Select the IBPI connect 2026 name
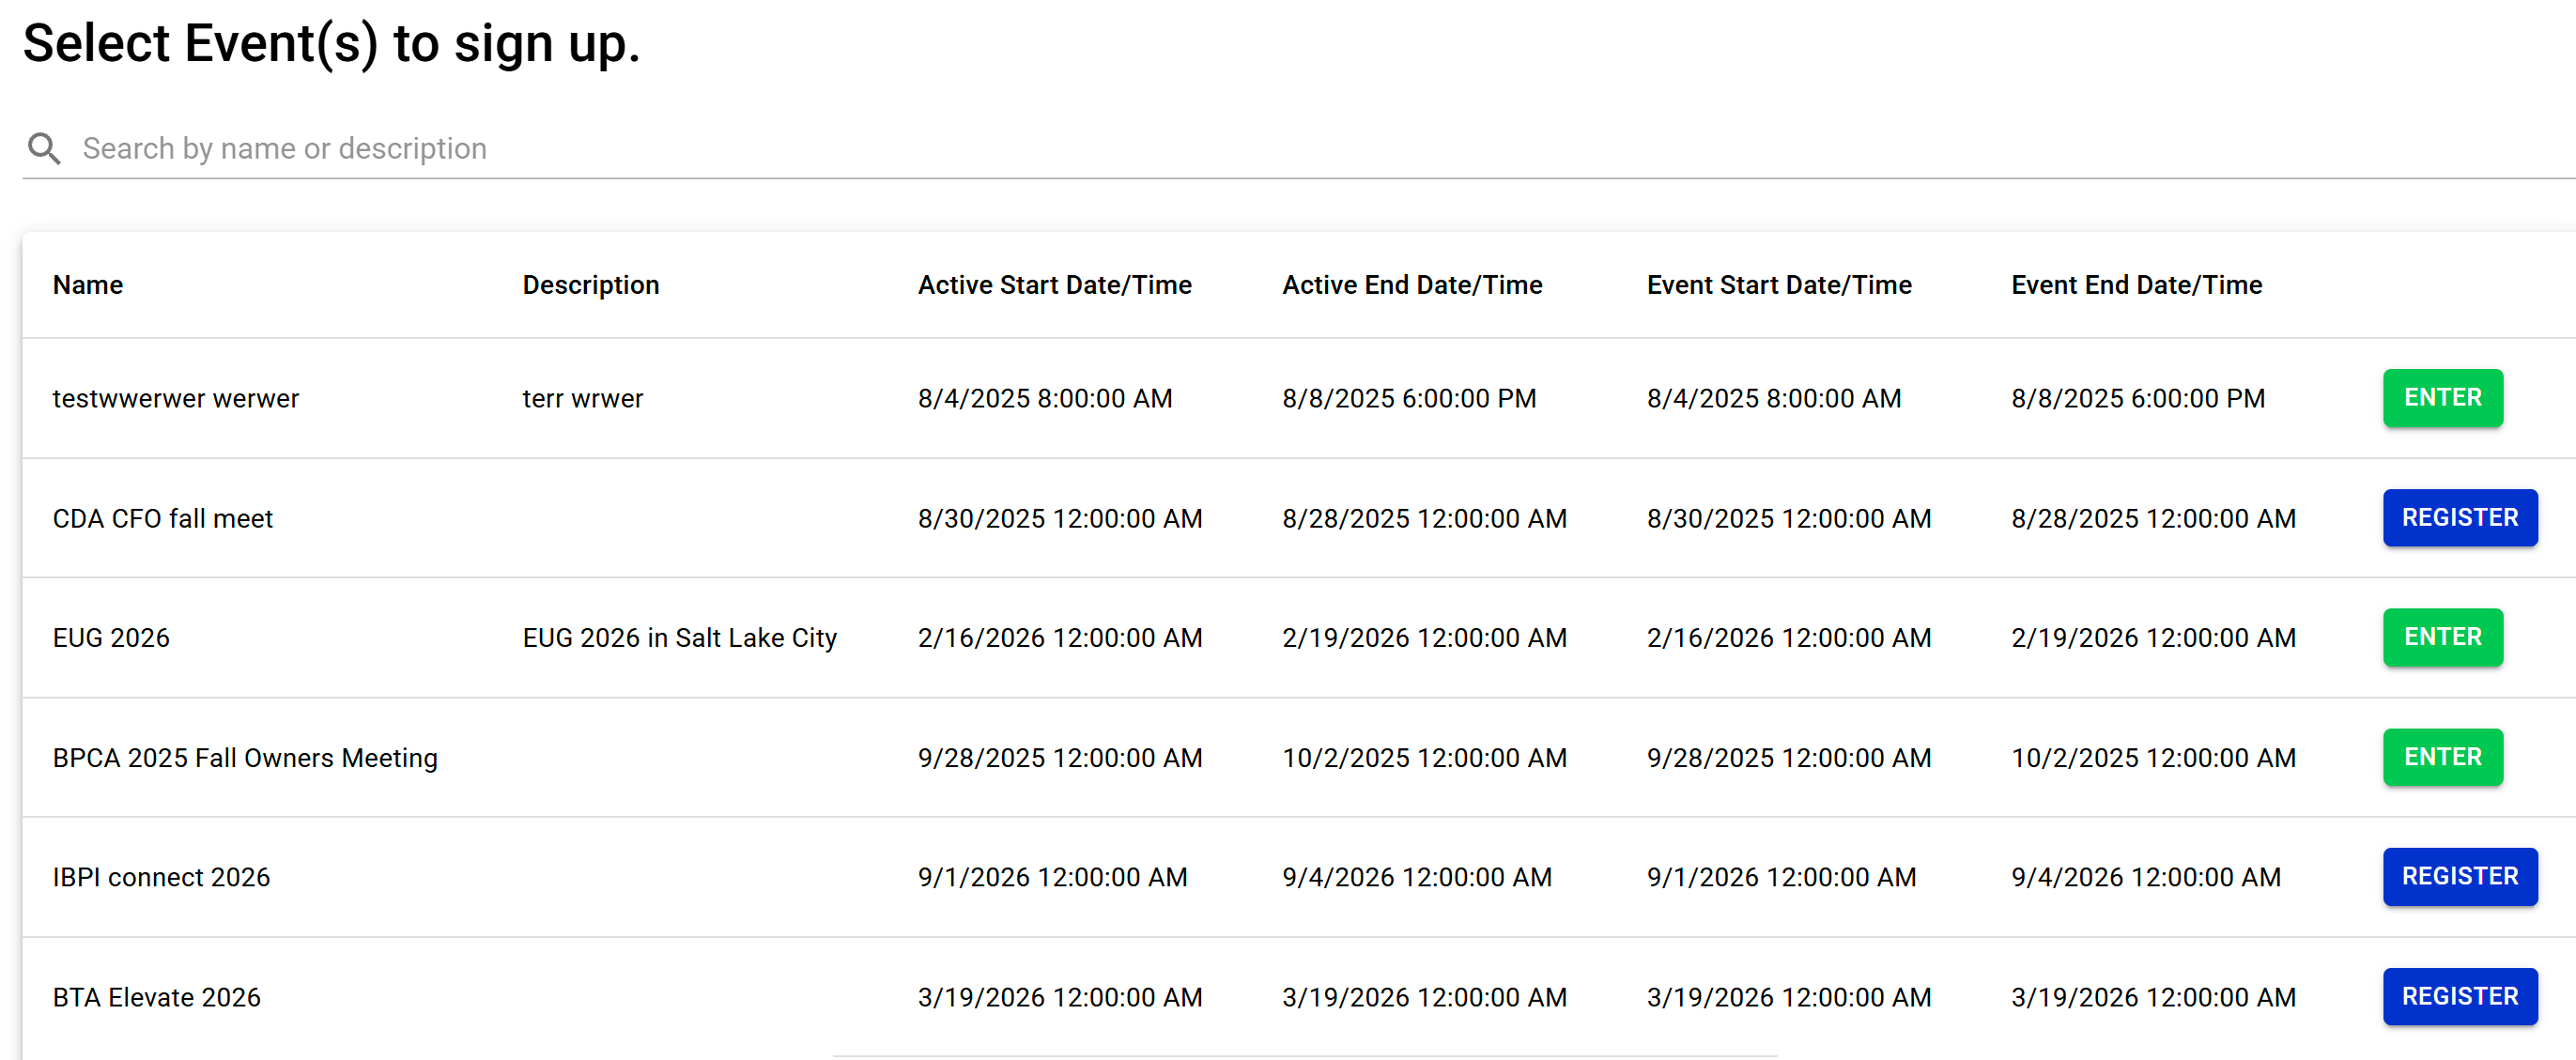Image resolution: width=2576 pixels, height=1060 pixels. tap(161, 877)
